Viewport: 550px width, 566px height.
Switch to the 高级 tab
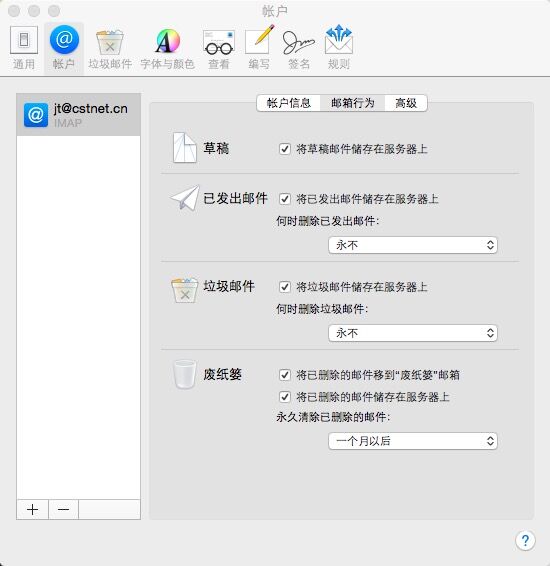406,103
